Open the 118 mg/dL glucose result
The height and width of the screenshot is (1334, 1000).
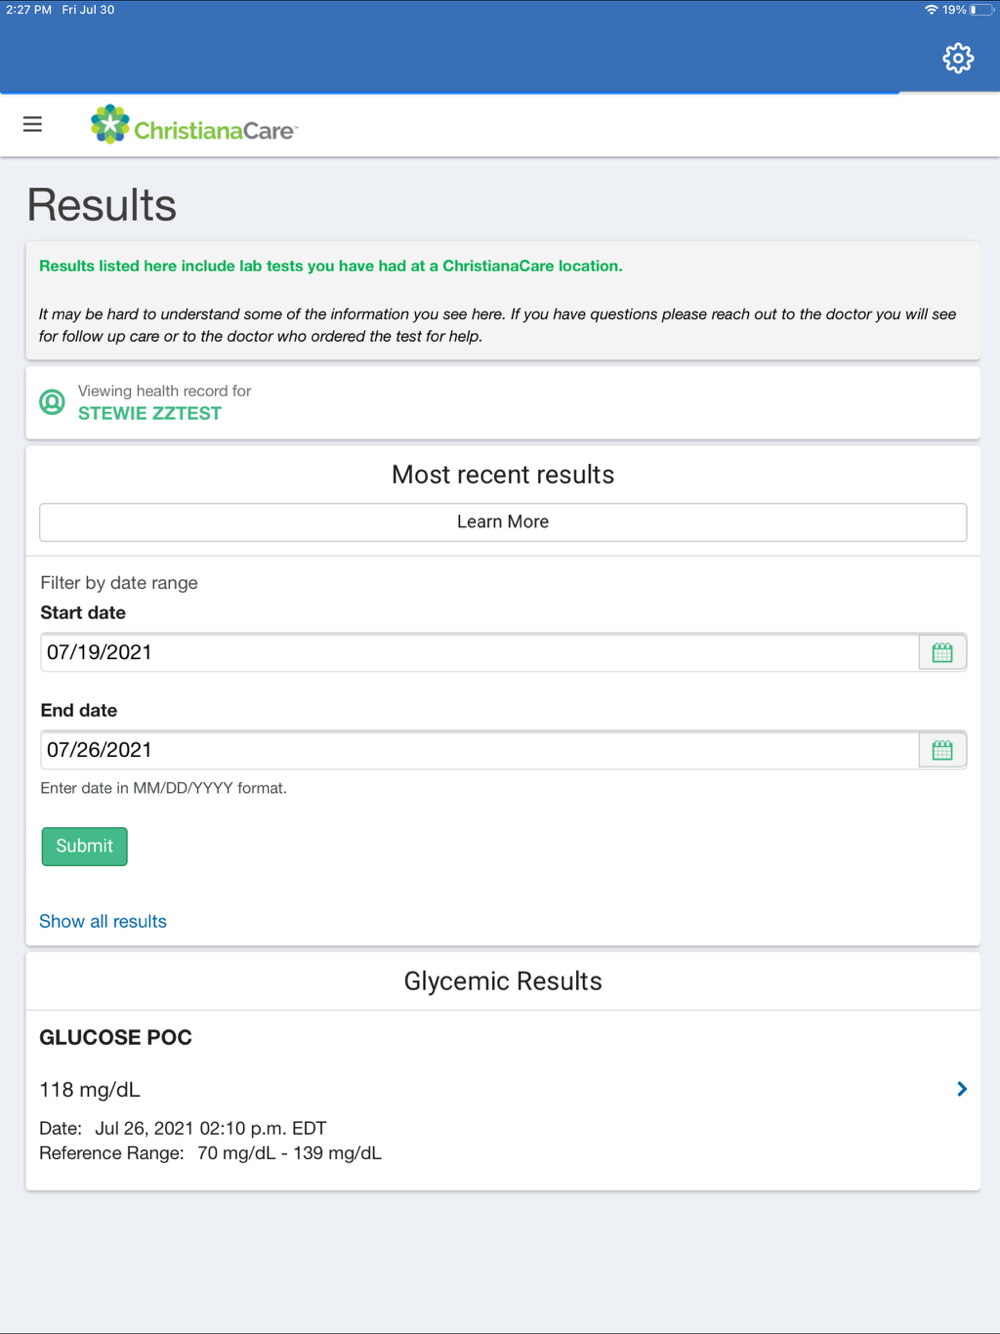click(x=90, y=1090)
